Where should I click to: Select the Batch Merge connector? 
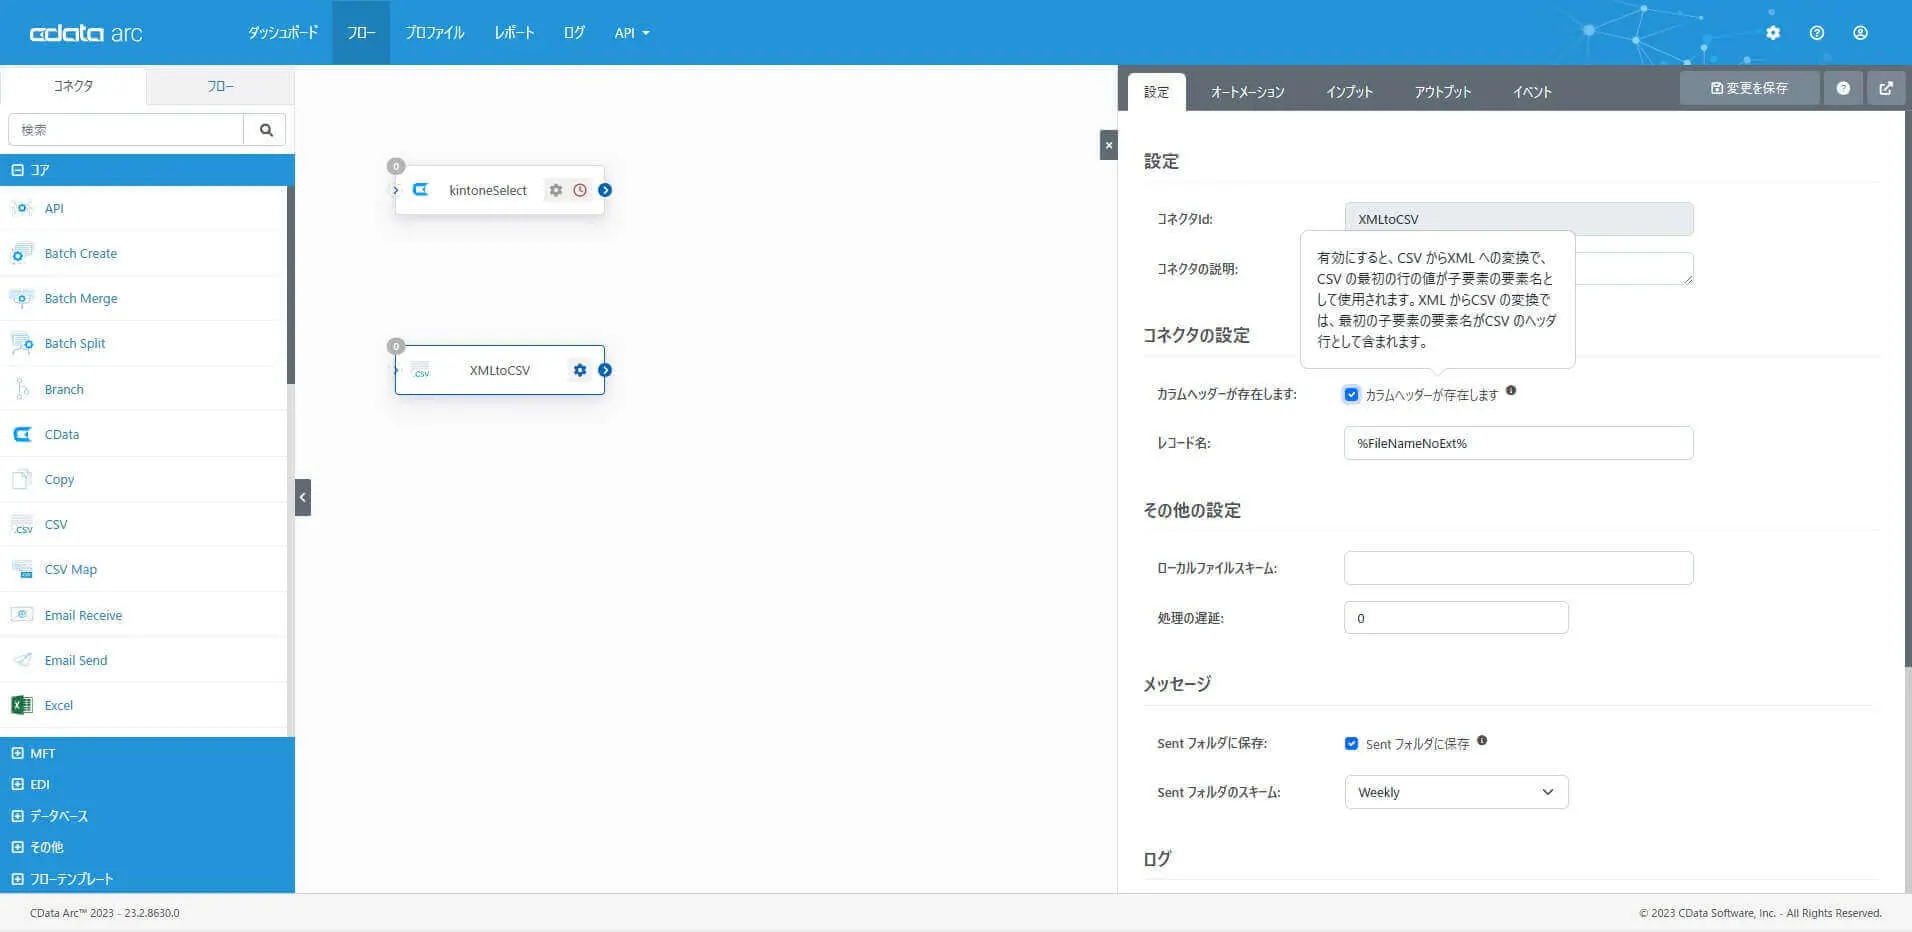144,298
